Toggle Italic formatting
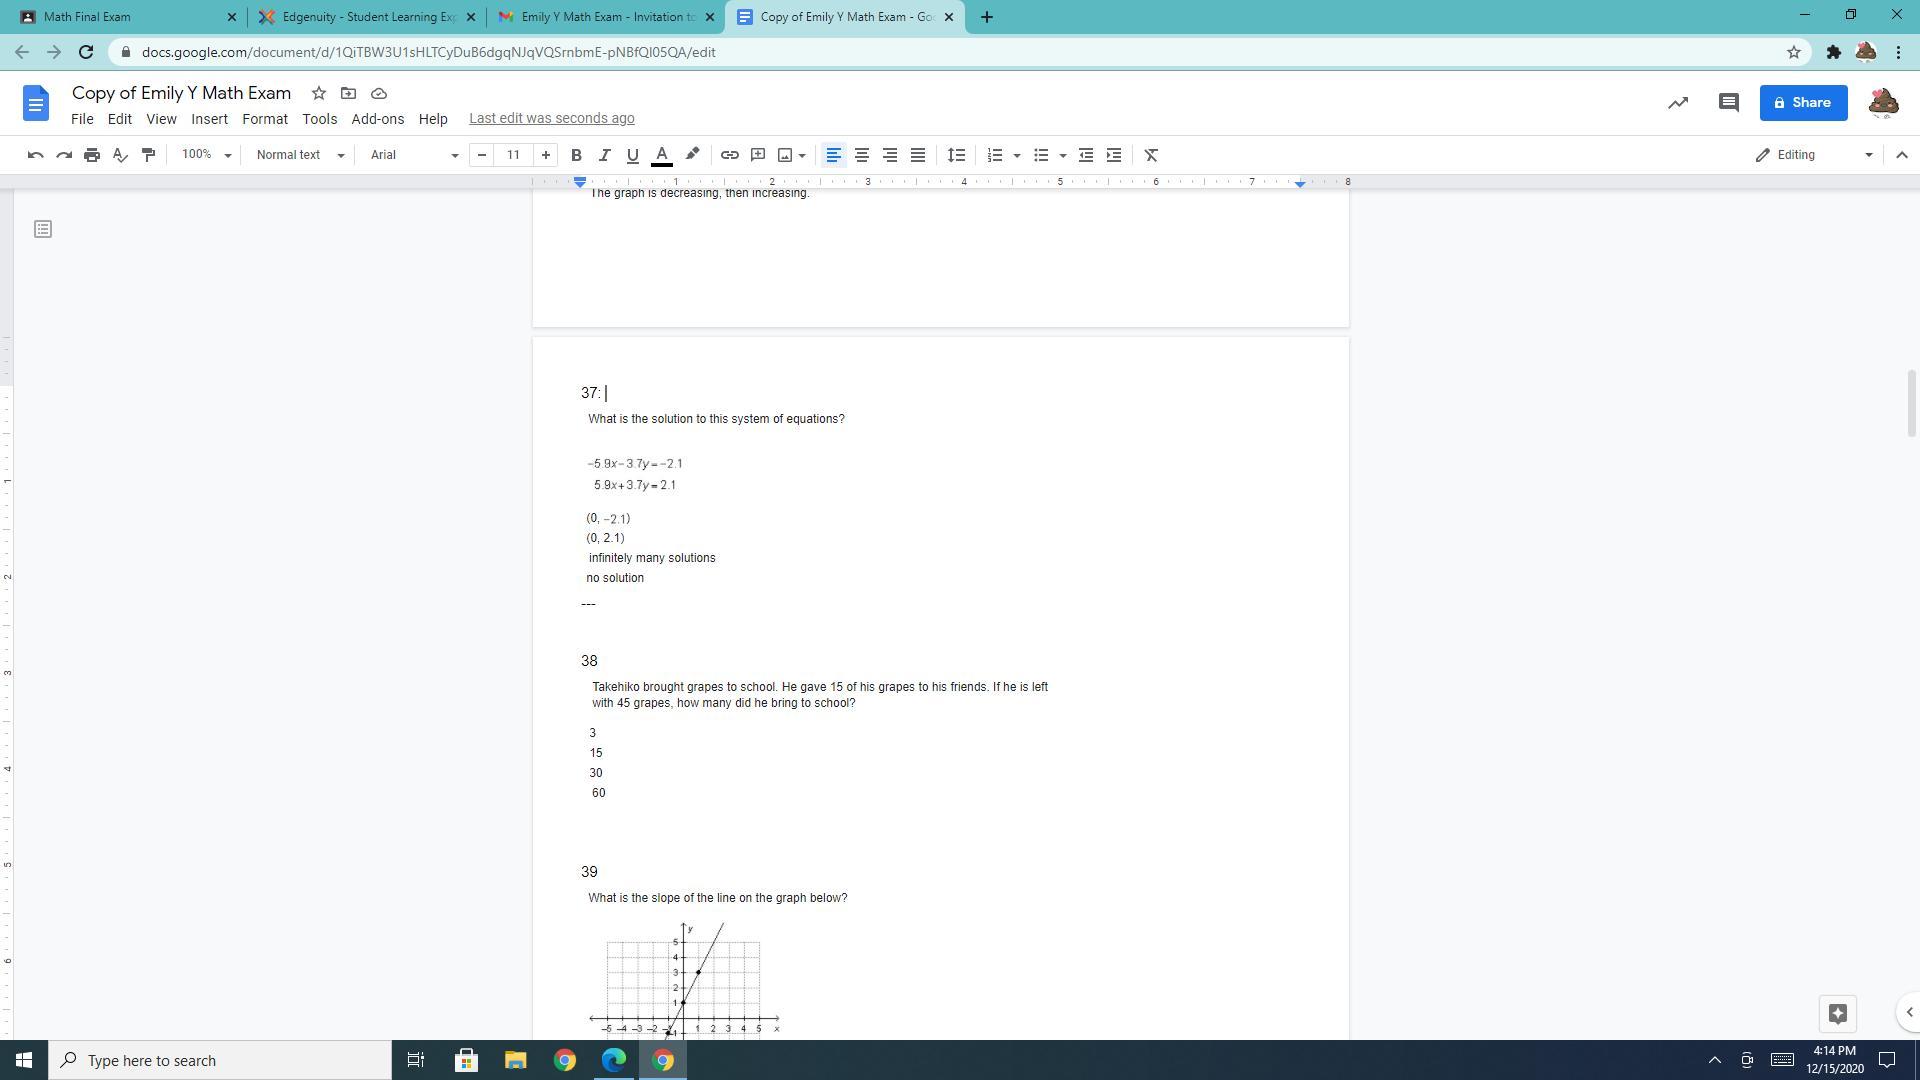This screenshot has width=1920, height=1080. tap(604, 155)
